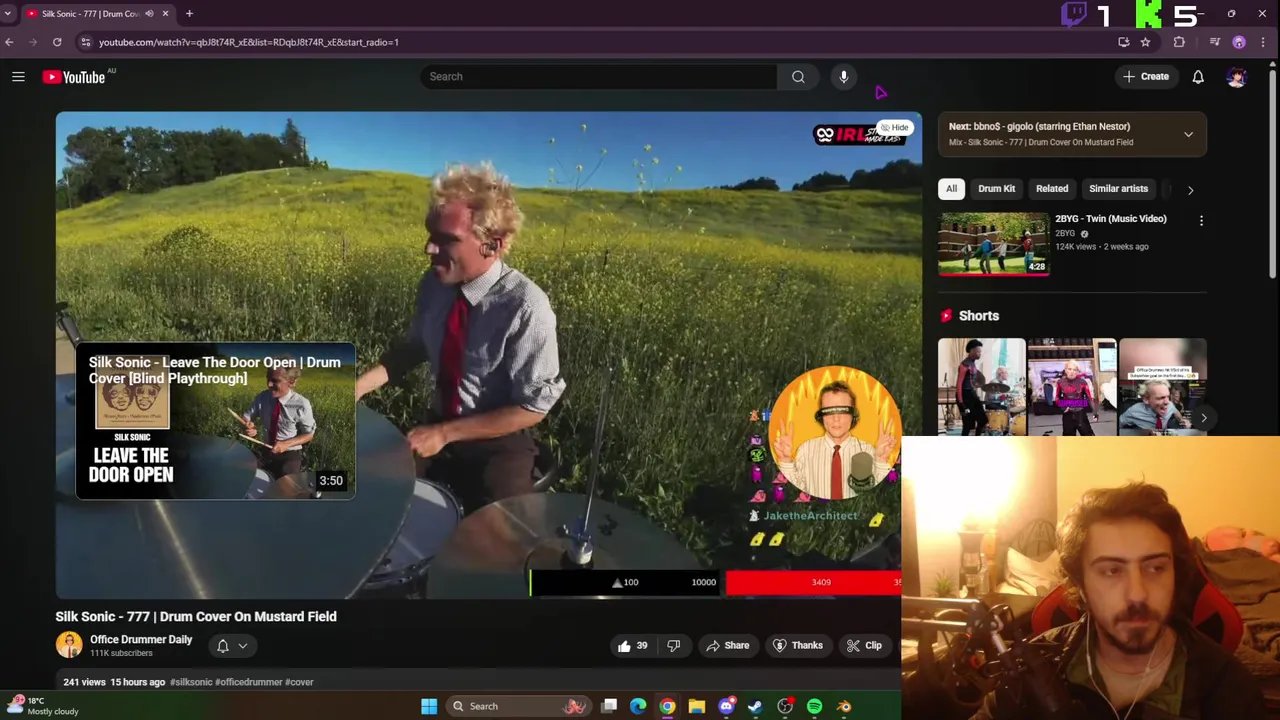Click the taskbar Search box
This screenshot has height=720, width=1280.
[x=518, y=706]
